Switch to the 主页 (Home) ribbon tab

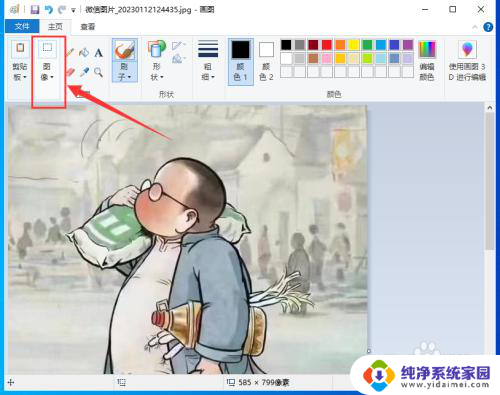(55, 26)
